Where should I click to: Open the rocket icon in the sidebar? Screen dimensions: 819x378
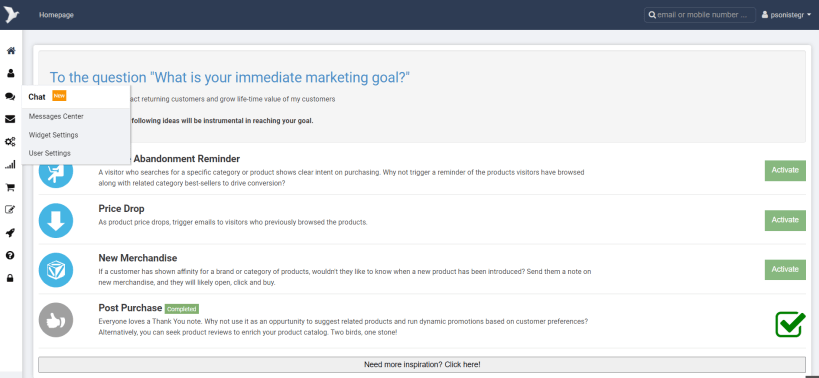click(10, 233)
